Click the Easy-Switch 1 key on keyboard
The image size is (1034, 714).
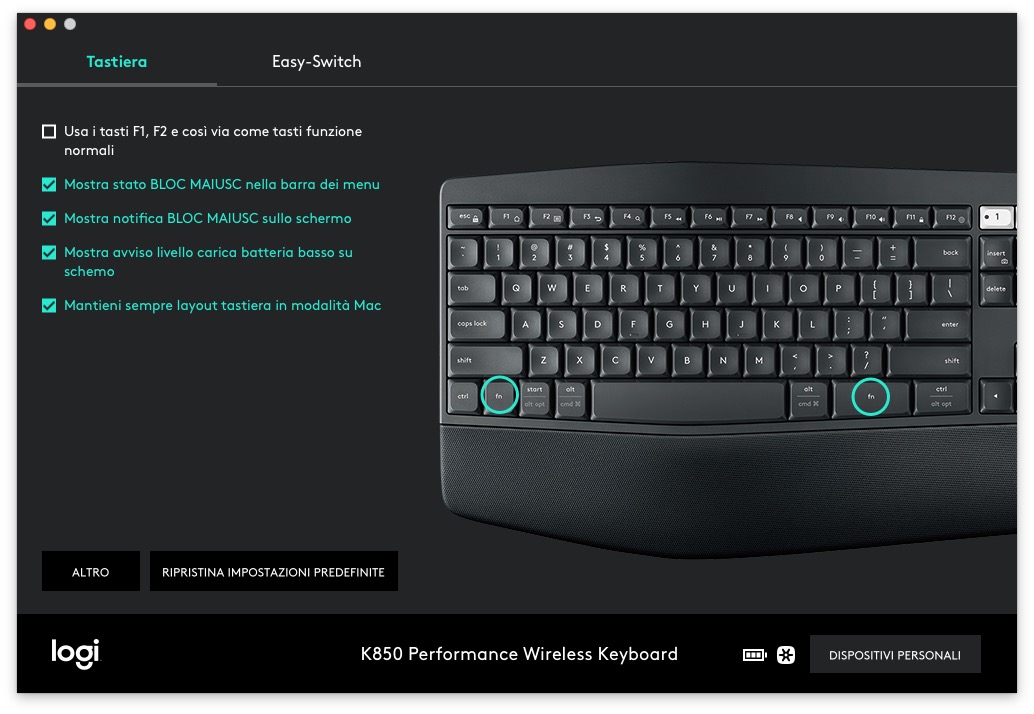[996, 217]
